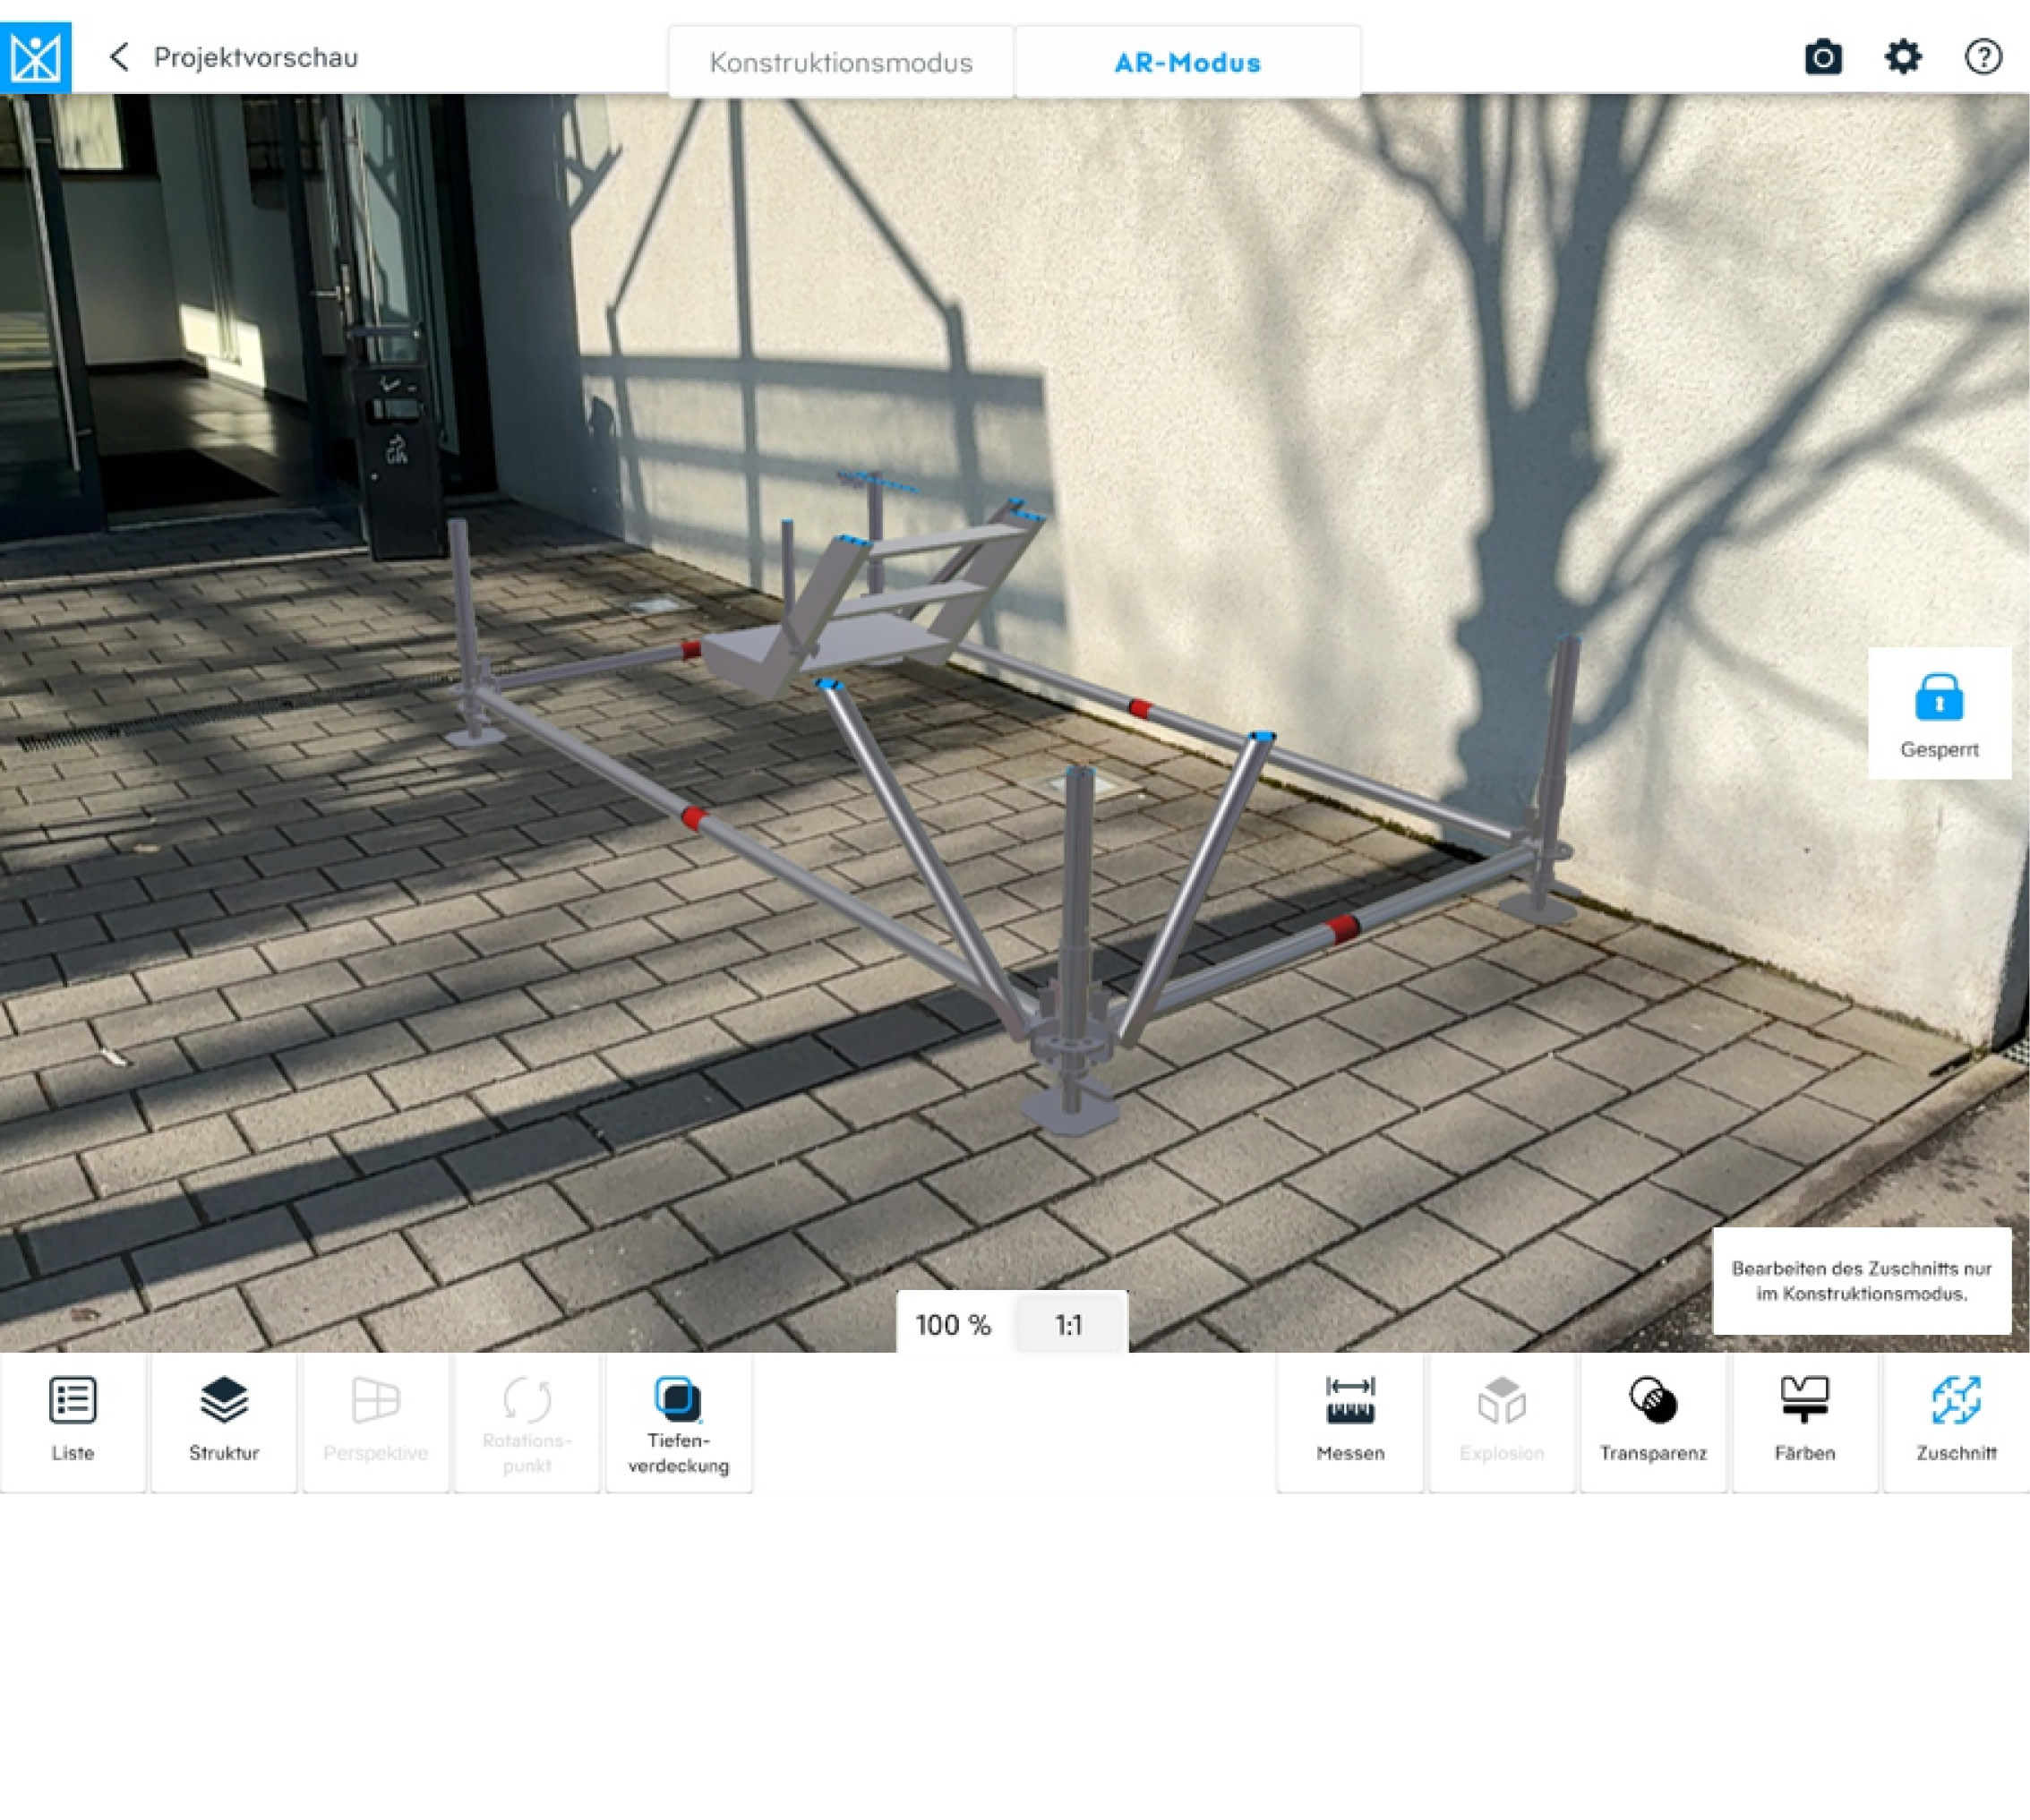This screenshot has height=1820, width=2030.
Task: Open the Struktur layers tool
Action: (224, 1423)
